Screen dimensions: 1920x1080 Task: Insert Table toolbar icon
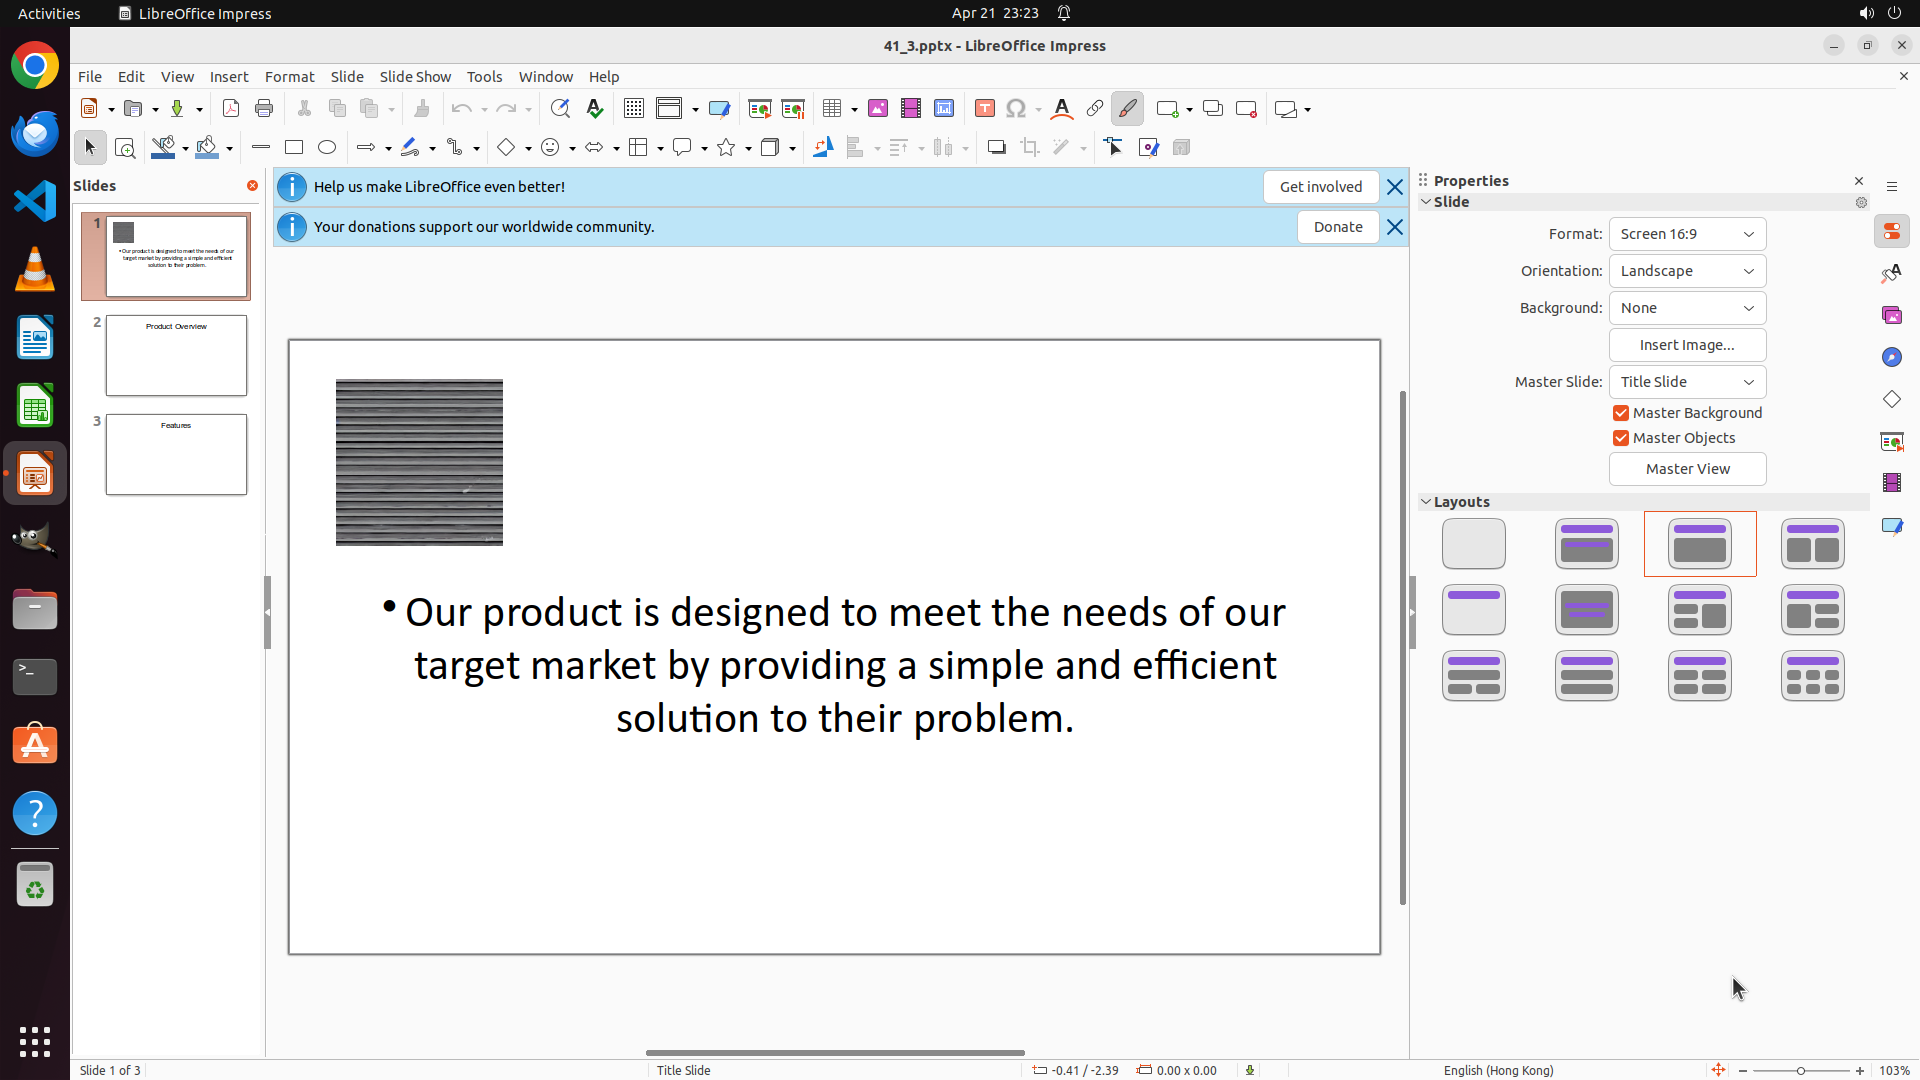(x=832, y=109)
